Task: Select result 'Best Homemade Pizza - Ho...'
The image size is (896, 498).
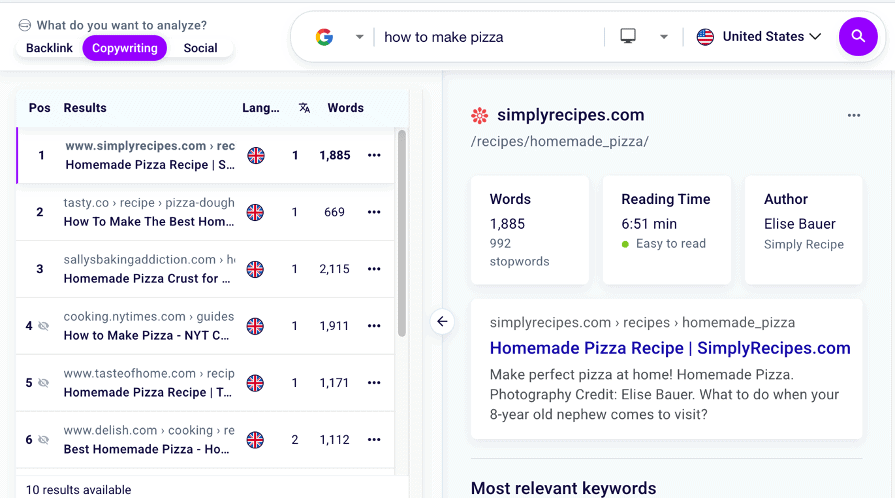Action: coord(146,449)
